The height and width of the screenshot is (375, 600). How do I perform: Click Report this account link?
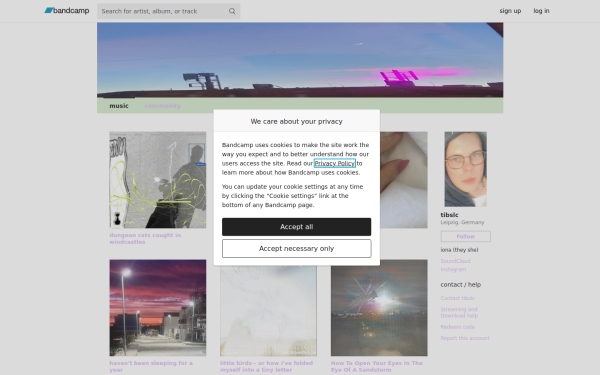pyautogui.click(x=465, y=338)
